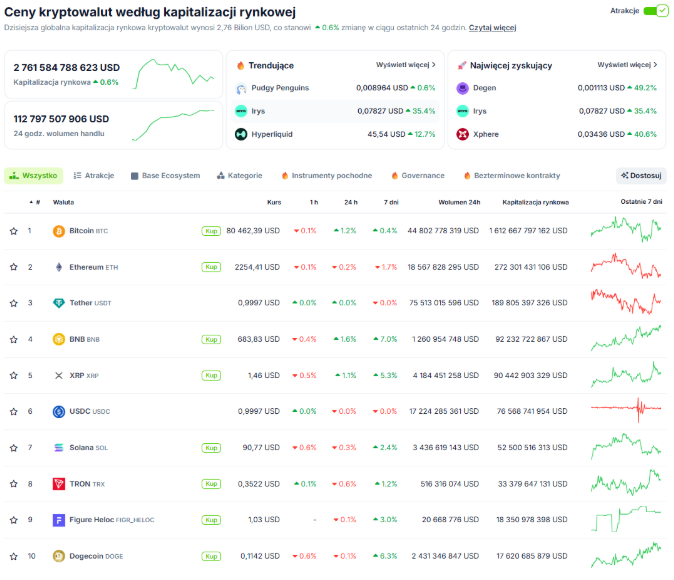
Task: Click the Xphere gainer icon
Action: click(x=463, y=134)
